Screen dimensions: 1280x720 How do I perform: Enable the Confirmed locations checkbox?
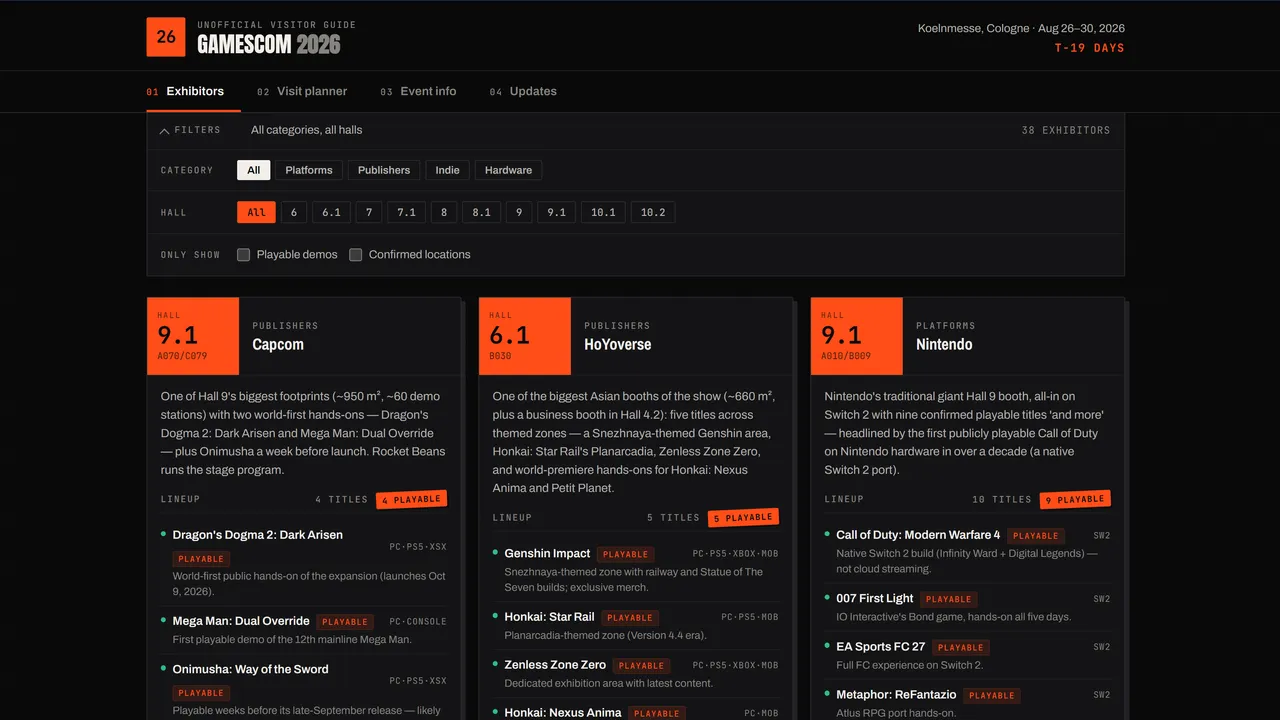(355, 255)
